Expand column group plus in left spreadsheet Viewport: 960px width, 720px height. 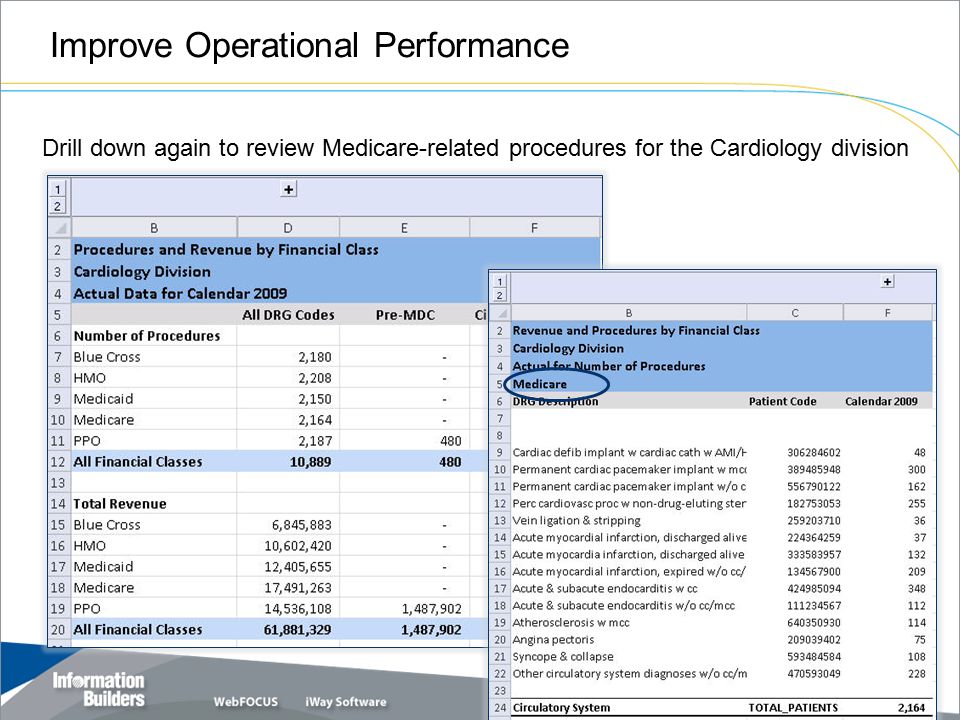click(288, 189)
